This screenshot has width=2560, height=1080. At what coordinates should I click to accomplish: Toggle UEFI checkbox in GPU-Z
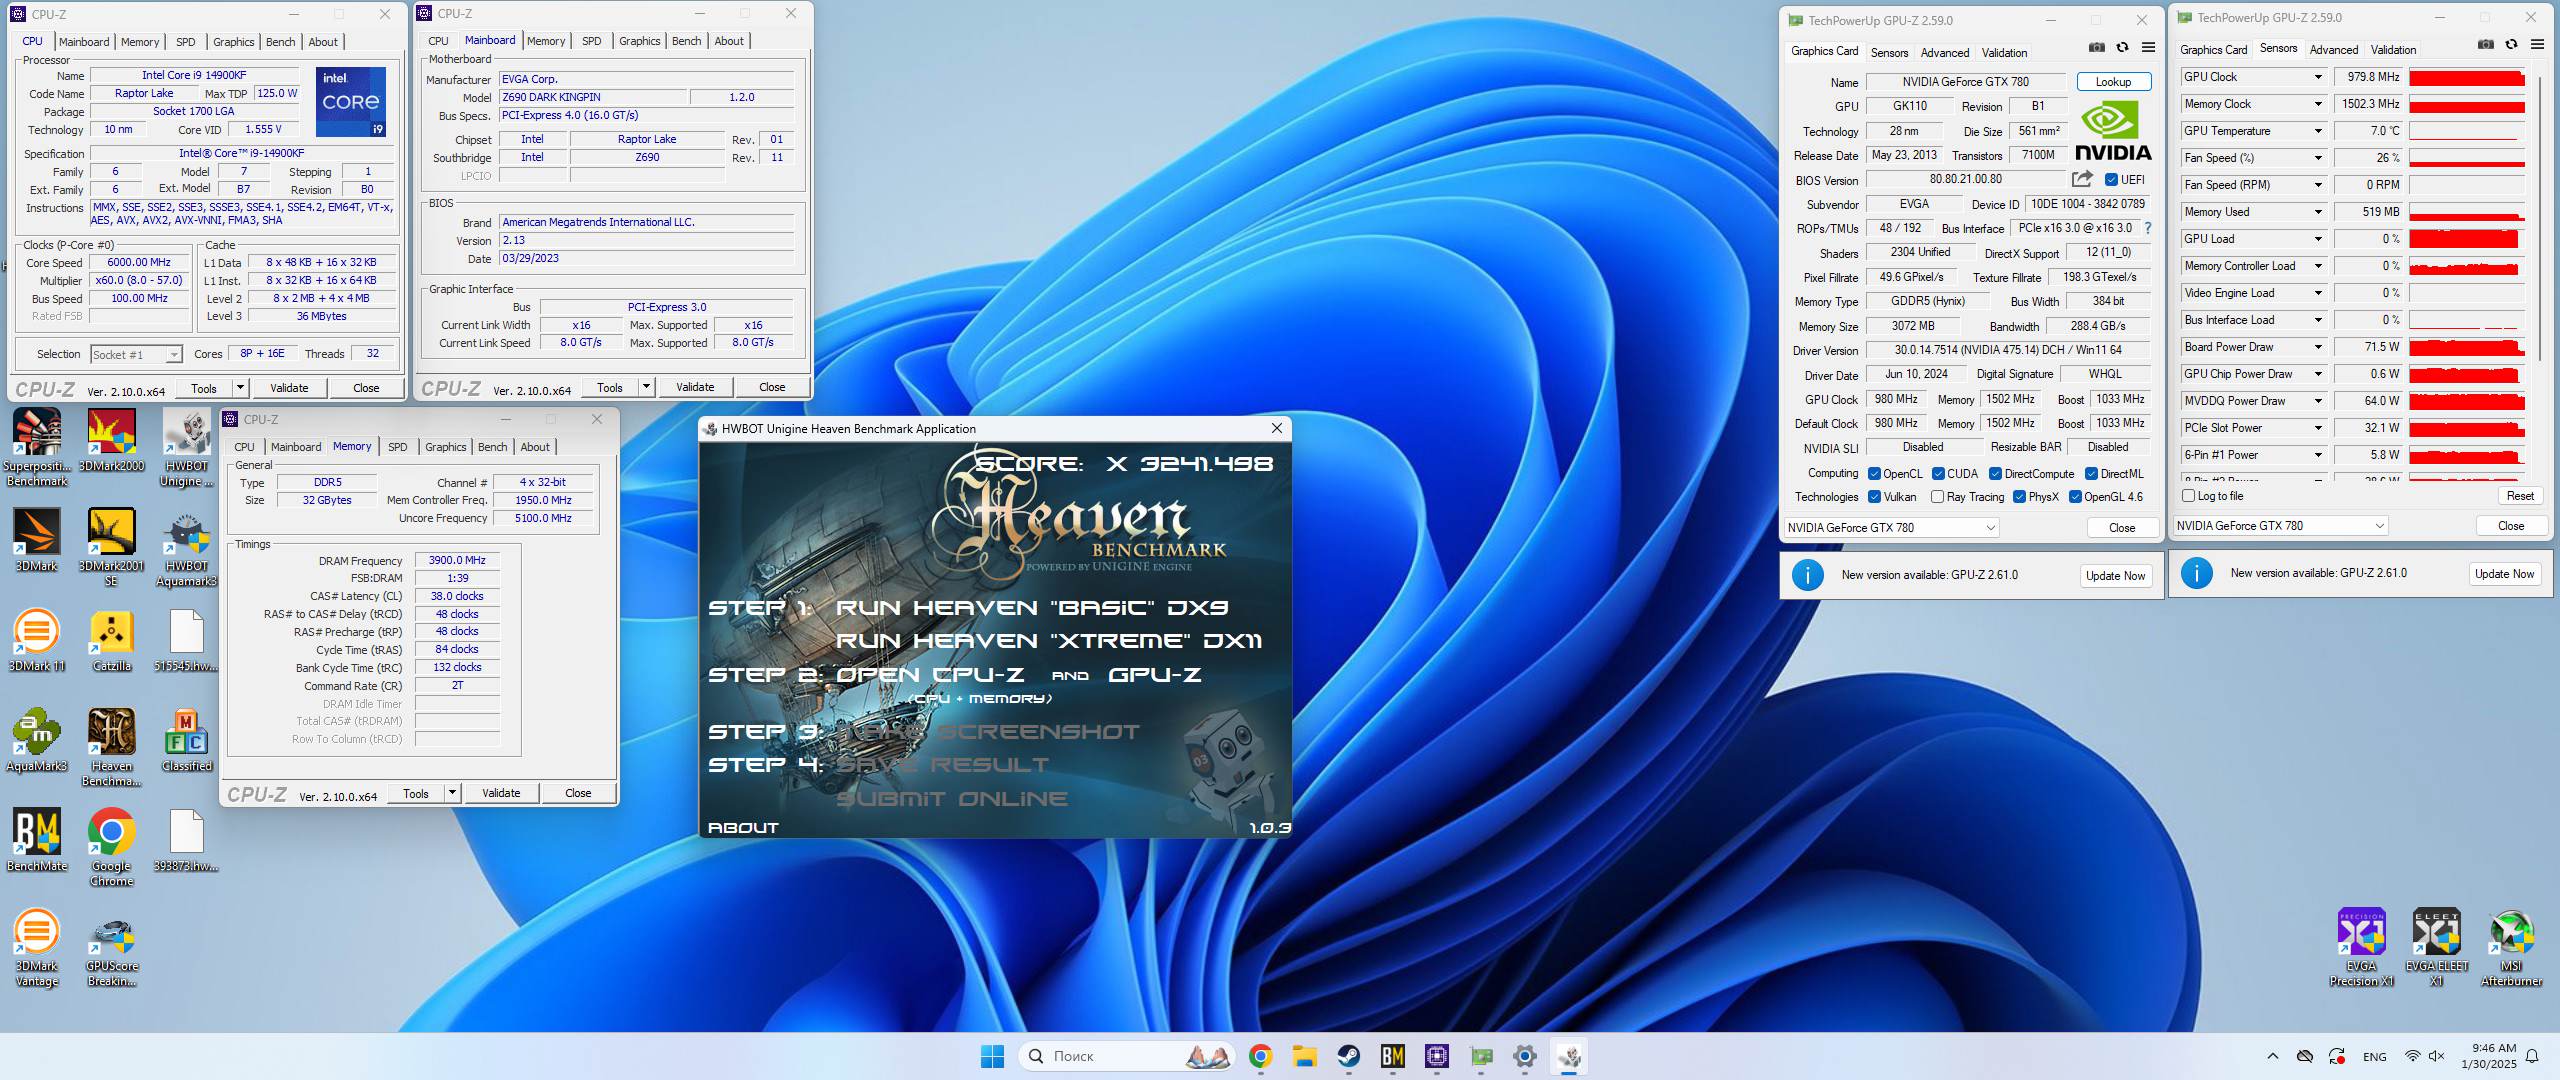[2111, 180]
